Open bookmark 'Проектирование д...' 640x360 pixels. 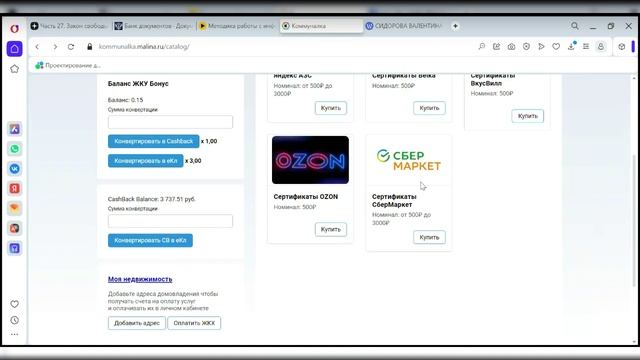pos(68,65)
